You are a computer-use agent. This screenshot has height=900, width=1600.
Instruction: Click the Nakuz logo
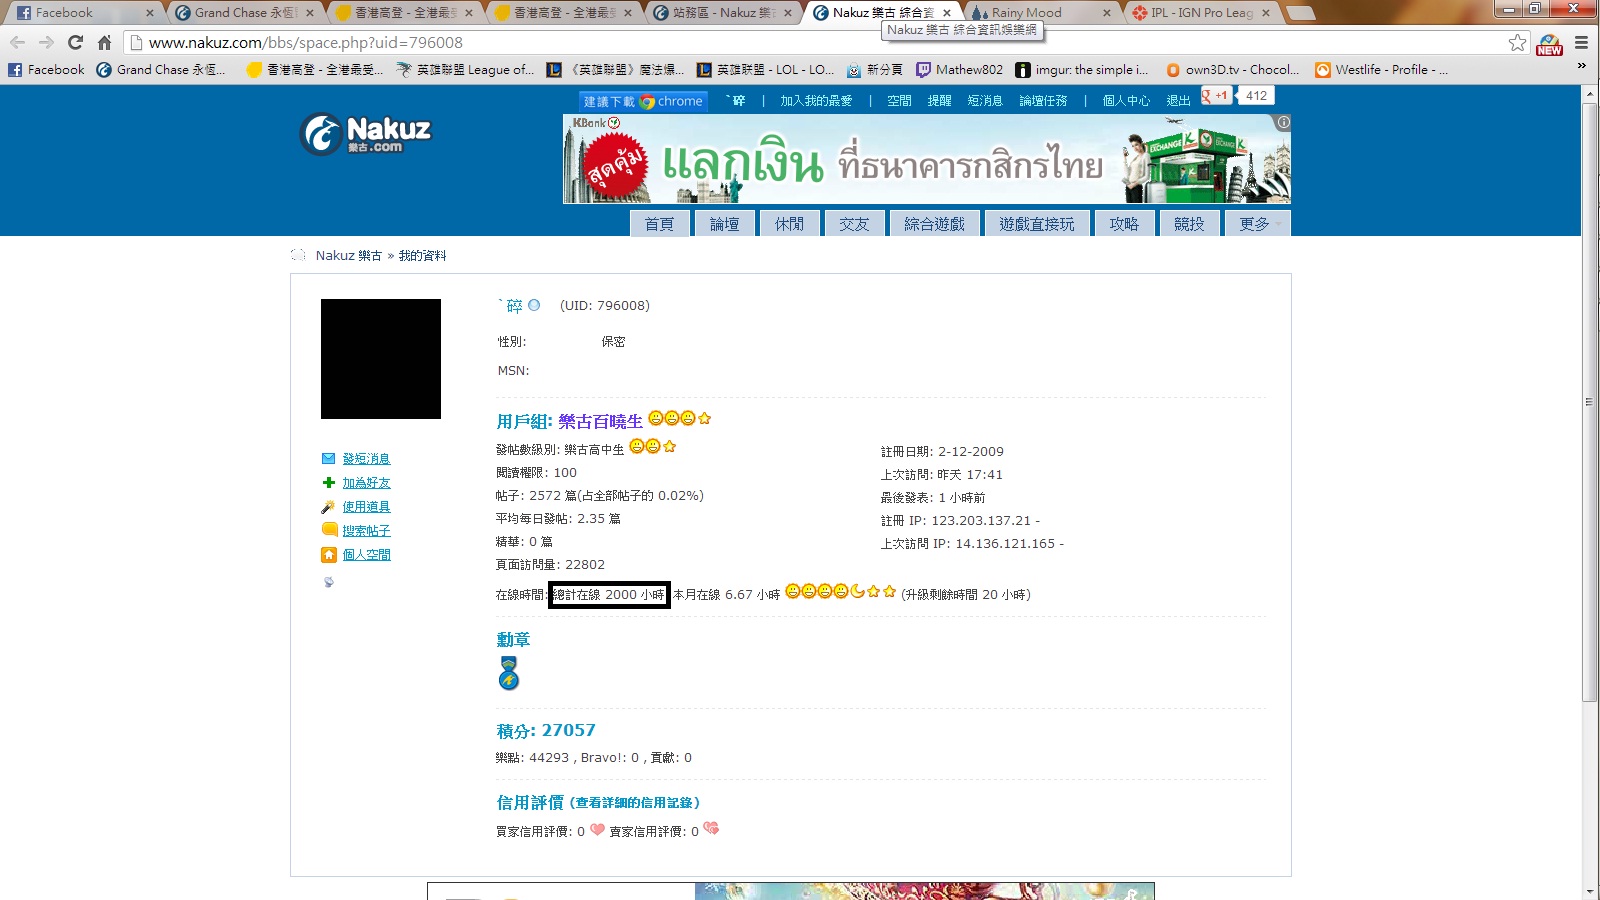pyautogui.click(x=366, y=135)
